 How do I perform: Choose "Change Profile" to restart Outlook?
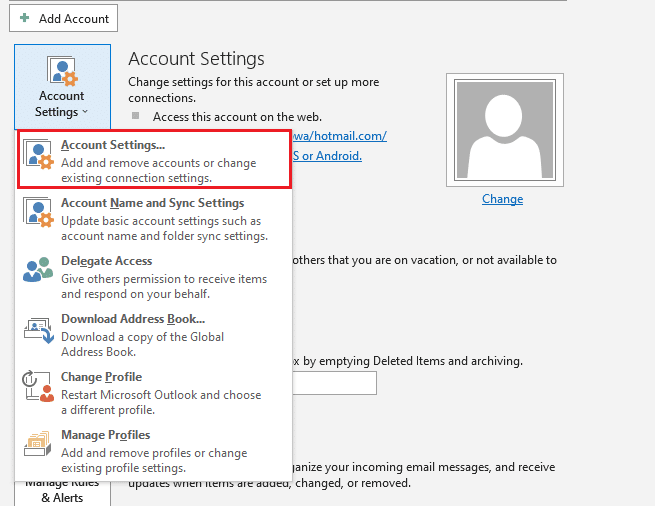[101, 377]
